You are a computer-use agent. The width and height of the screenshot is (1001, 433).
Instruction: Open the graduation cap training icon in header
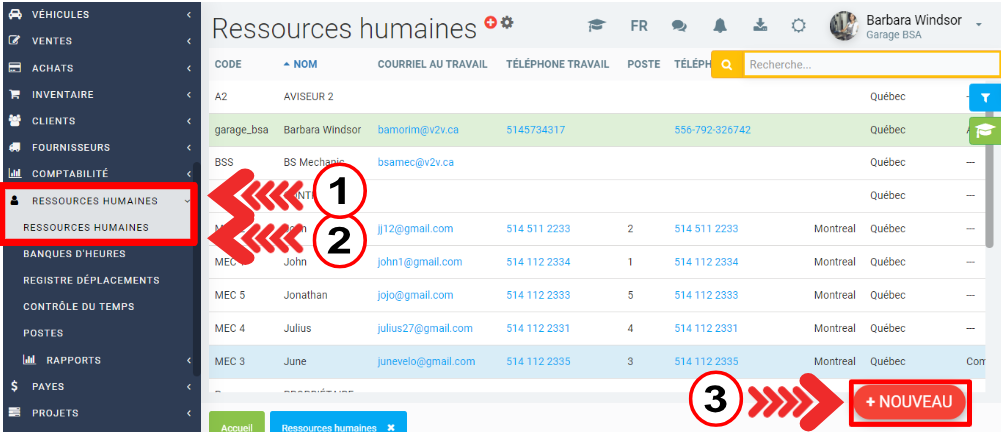coord(597,26)
